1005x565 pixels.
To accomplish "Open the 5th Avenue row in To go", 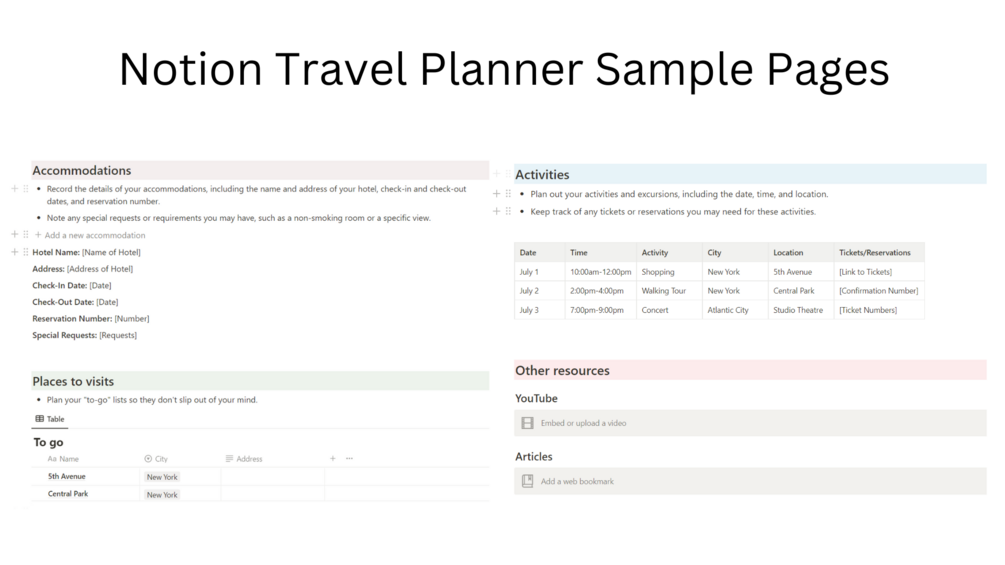I will [x=67, y=477].
